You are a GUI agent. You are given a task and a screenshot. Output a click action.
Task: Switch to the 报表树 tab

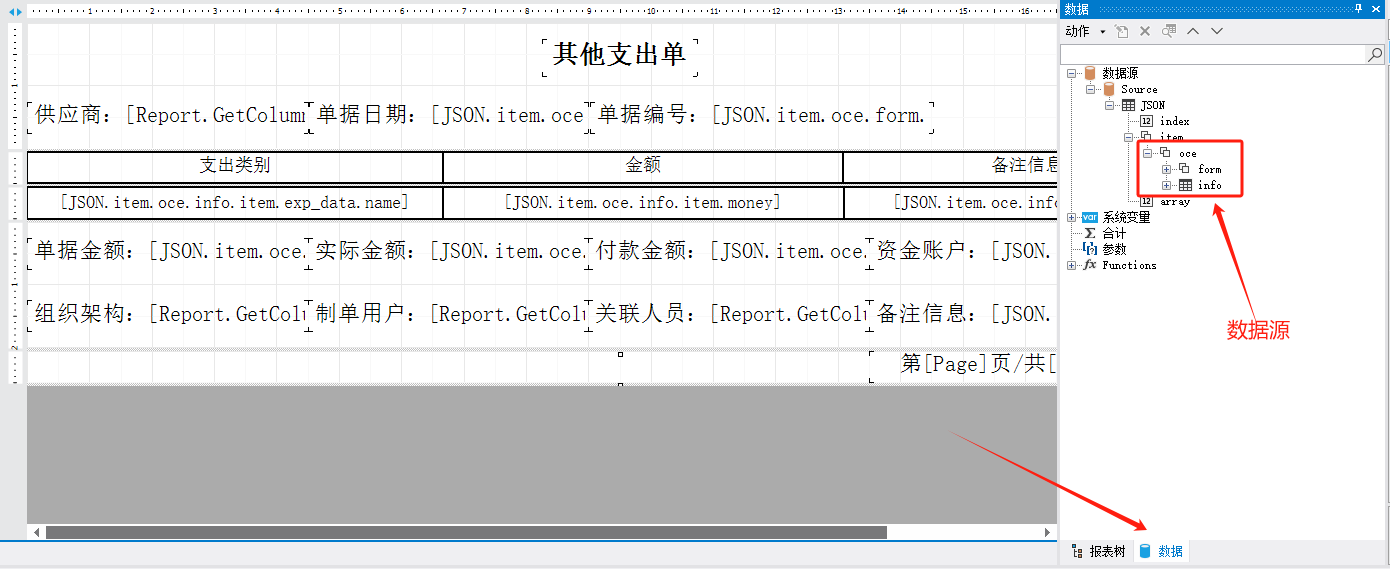pyautogui.click(x=1097, y=551)
